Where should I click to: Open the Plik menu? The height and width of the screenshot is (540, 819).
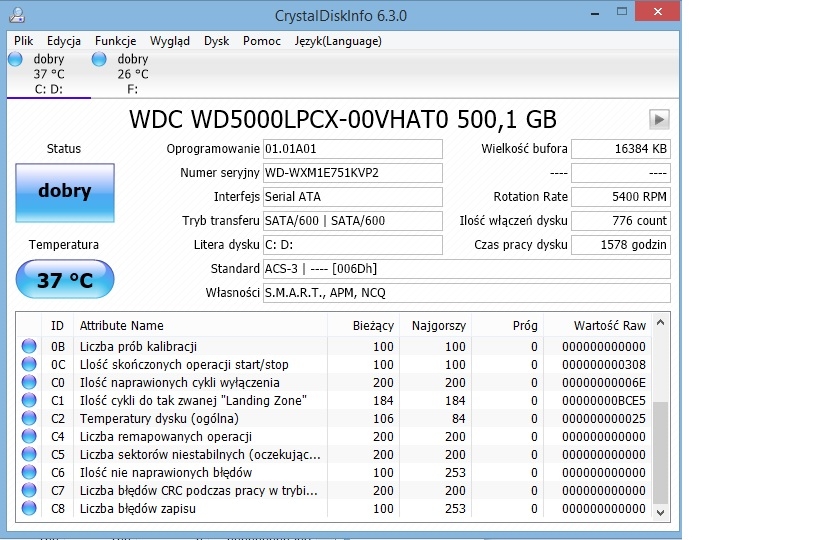[24, 41]
